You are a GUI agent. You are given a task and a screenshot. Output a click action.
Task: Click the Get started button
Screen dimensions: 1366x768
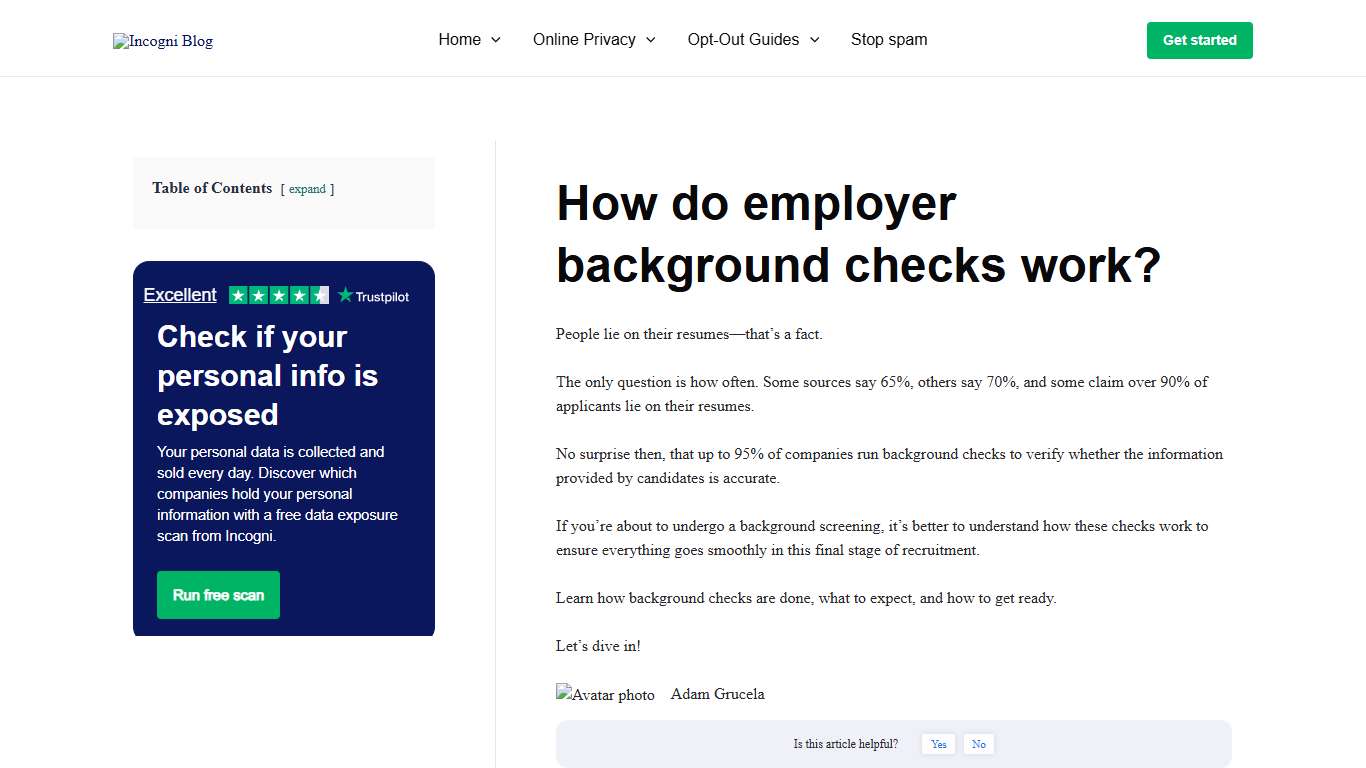1199,40
